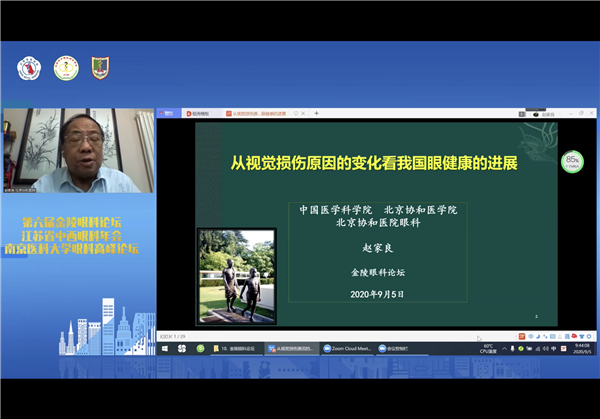
Task: Click the first round logo at top left
Action: click(x=29, y=68)
